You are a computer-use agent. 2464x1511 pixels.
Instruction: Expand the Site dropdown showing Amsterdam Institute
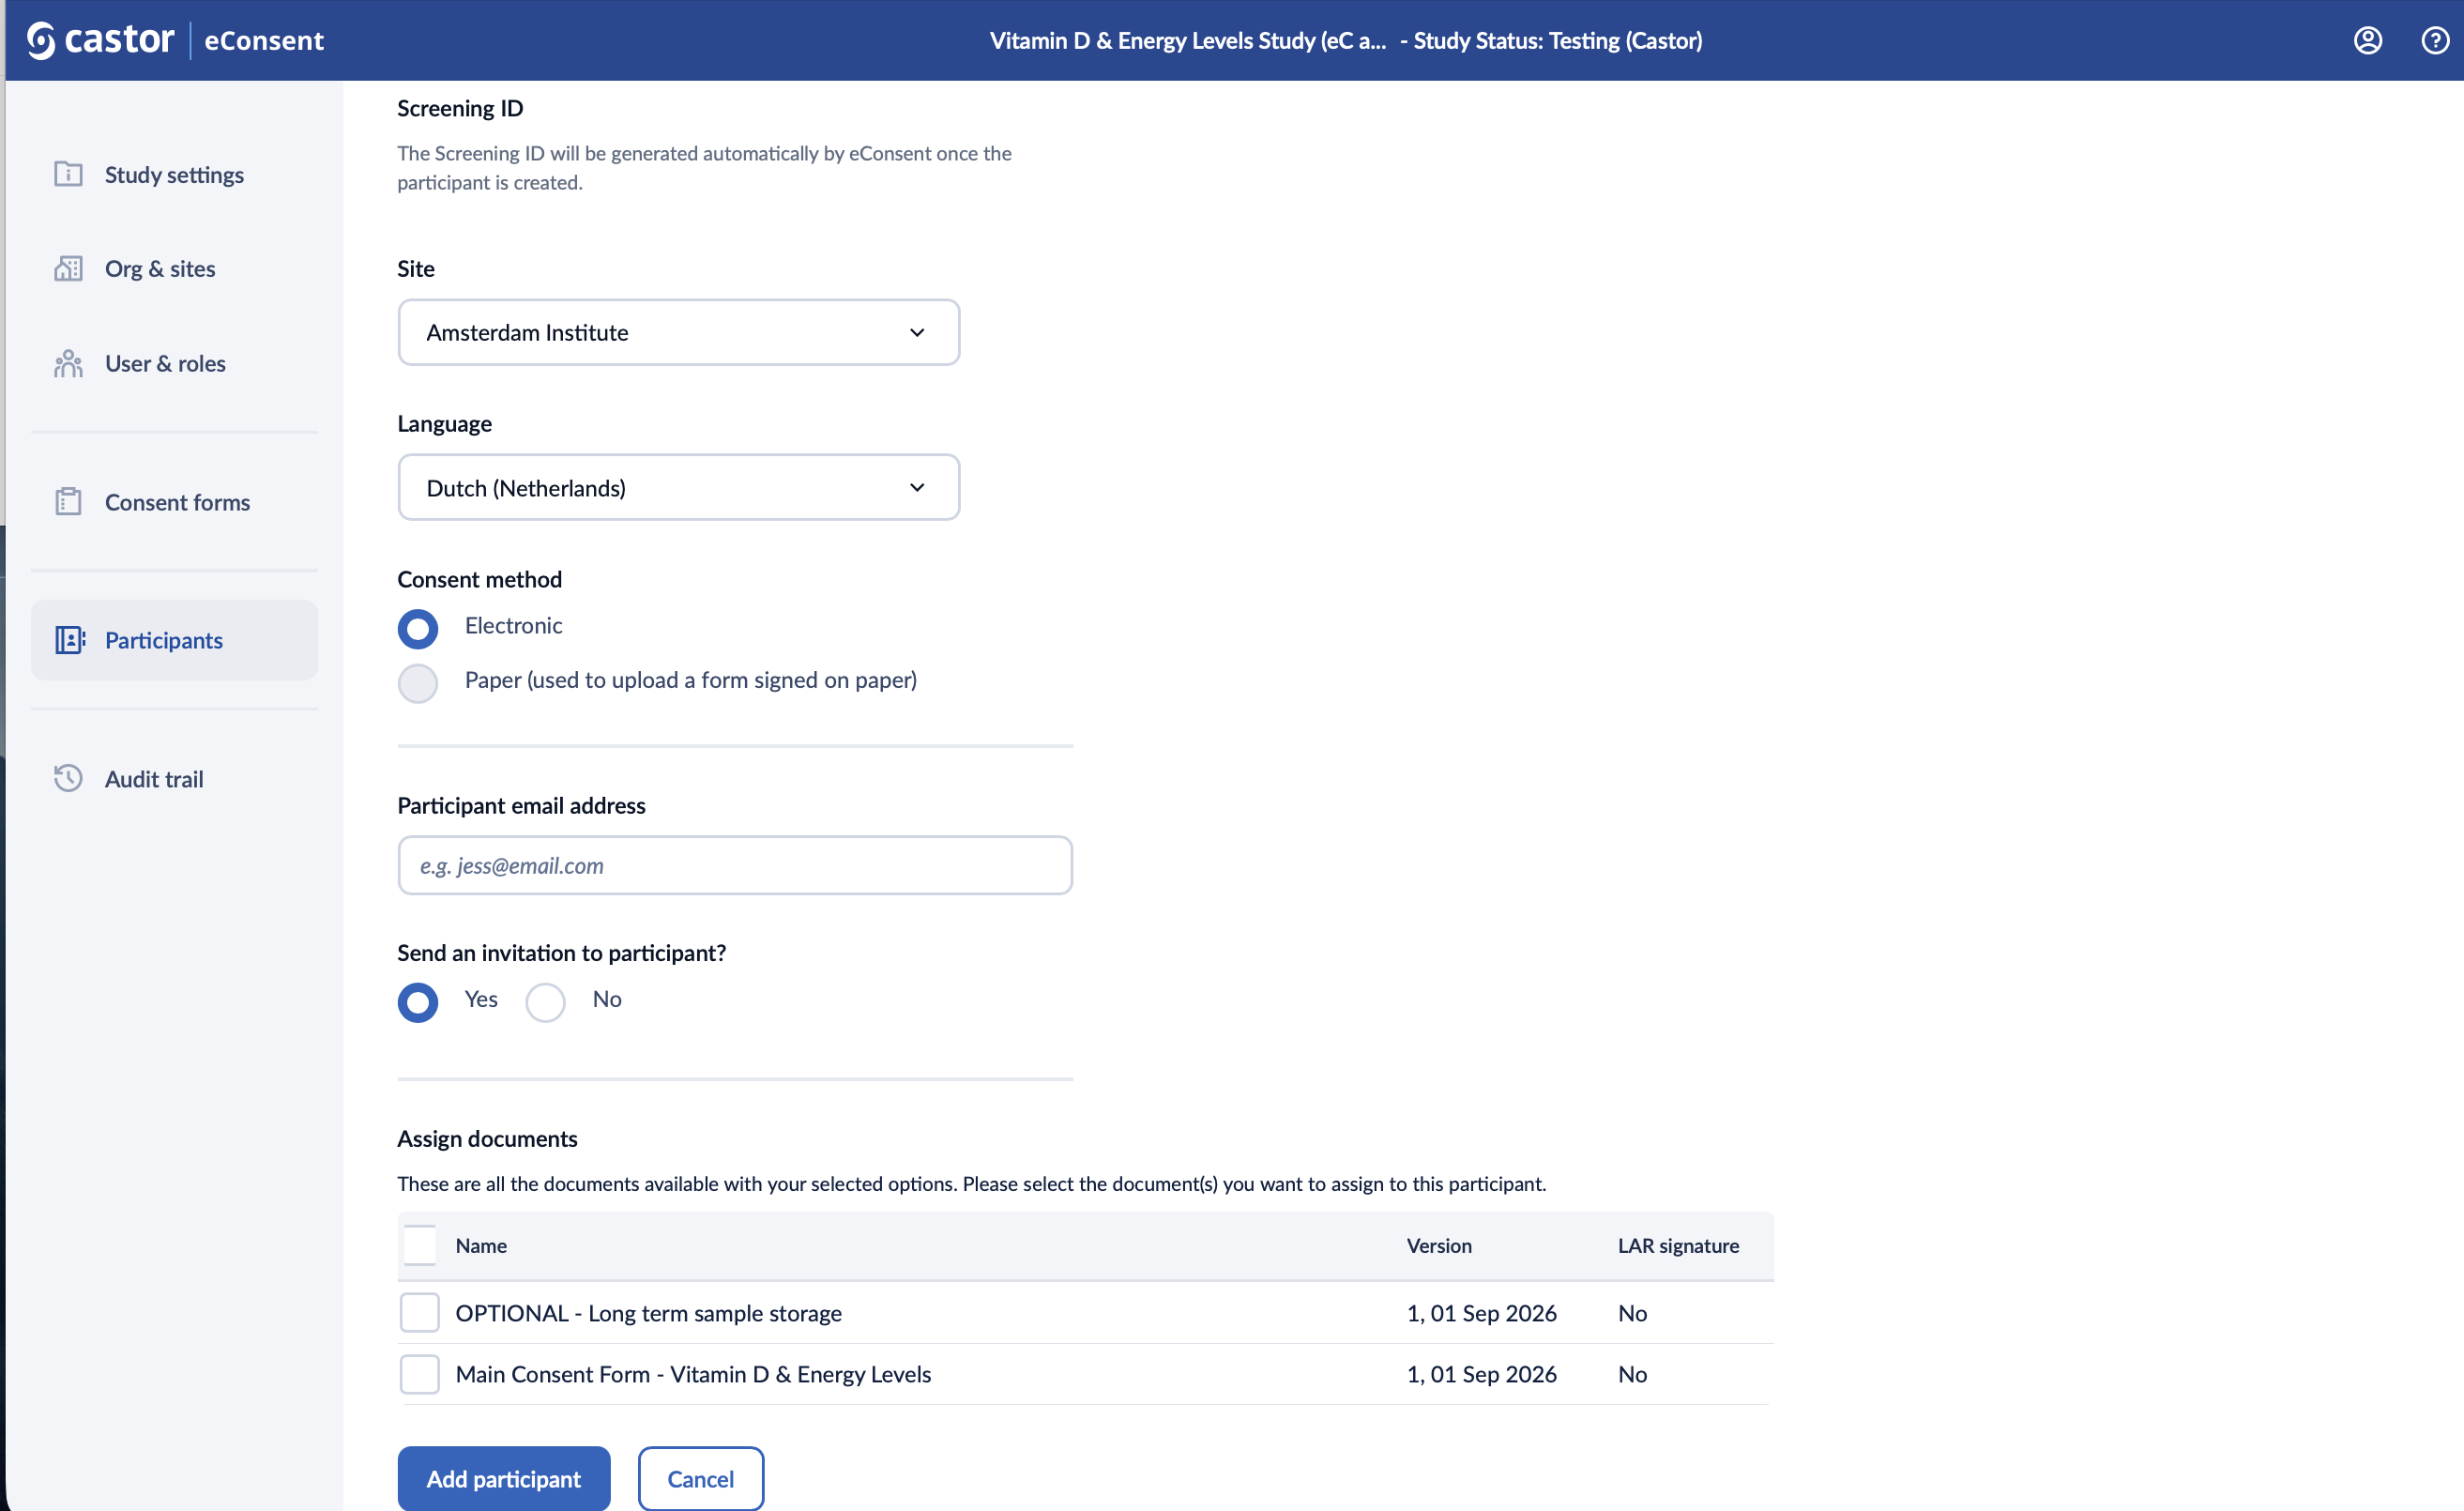pyautogui.click(x=679, y=332)
